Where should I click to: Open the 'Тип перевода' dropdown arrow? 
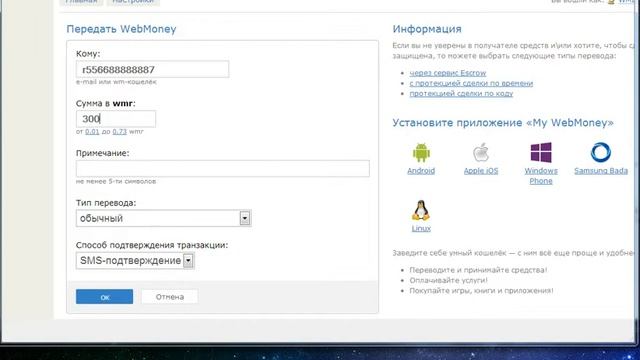[x=244, y=218]
